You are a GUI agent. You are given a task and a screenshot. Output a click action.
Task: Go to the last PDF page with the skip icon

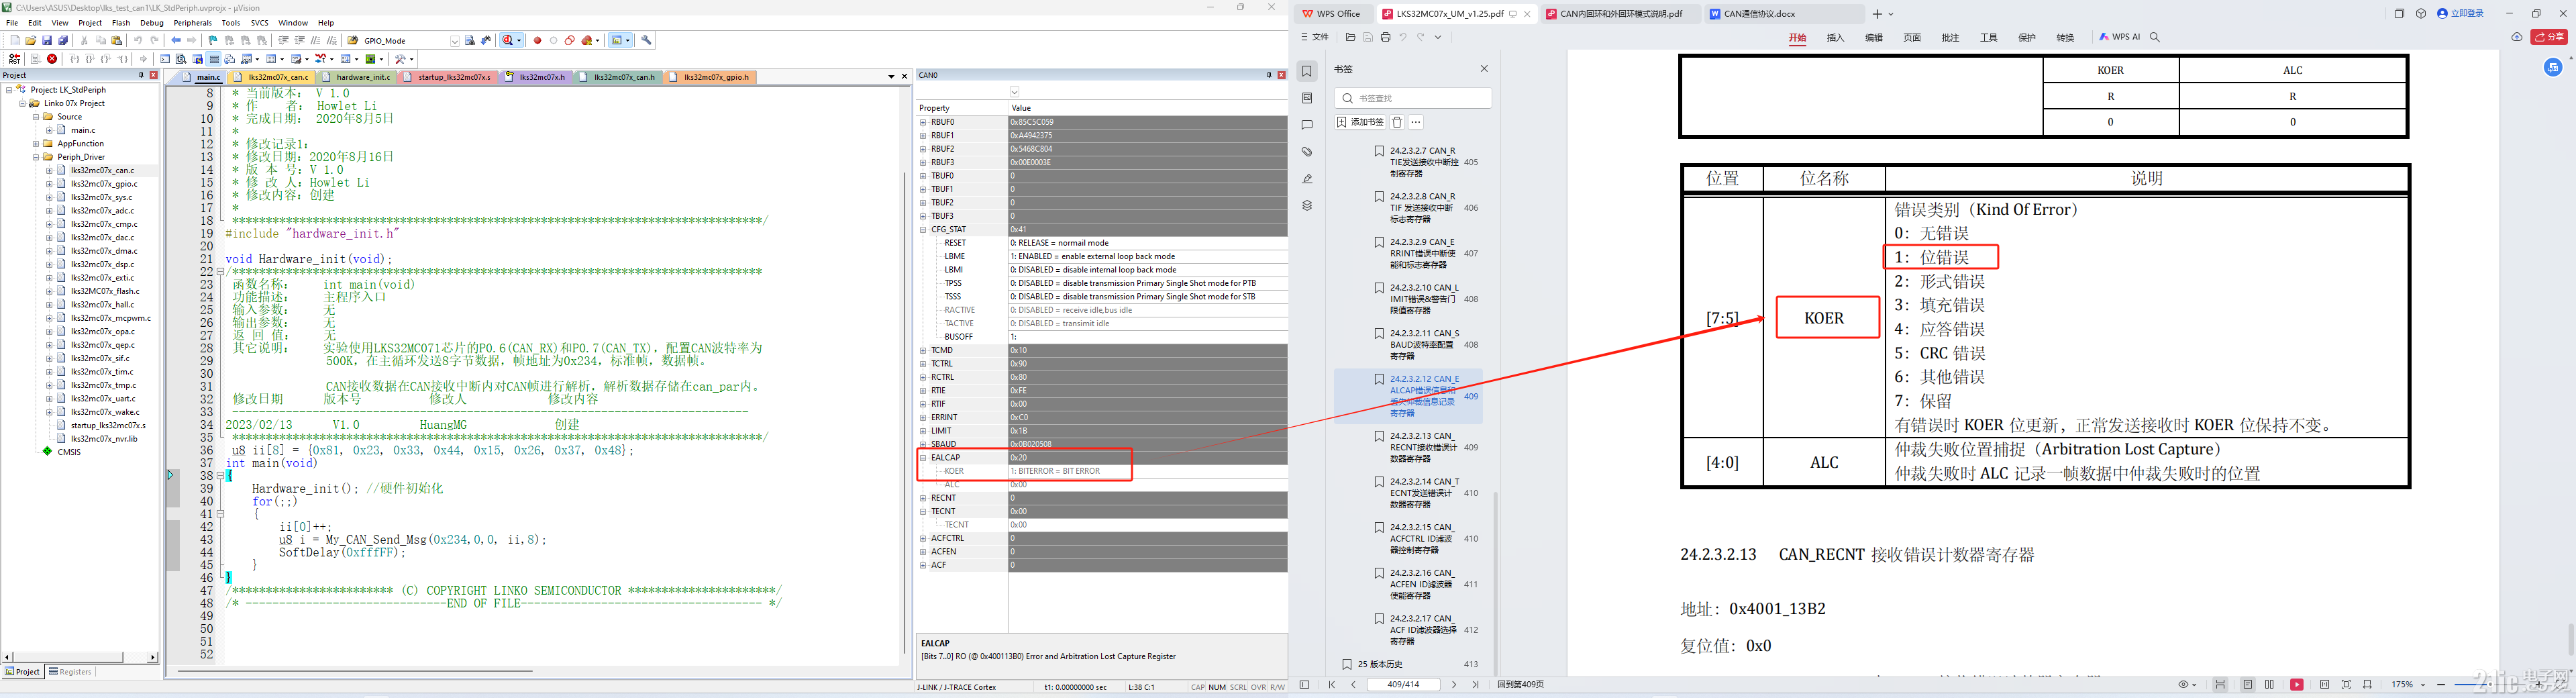1476,685
